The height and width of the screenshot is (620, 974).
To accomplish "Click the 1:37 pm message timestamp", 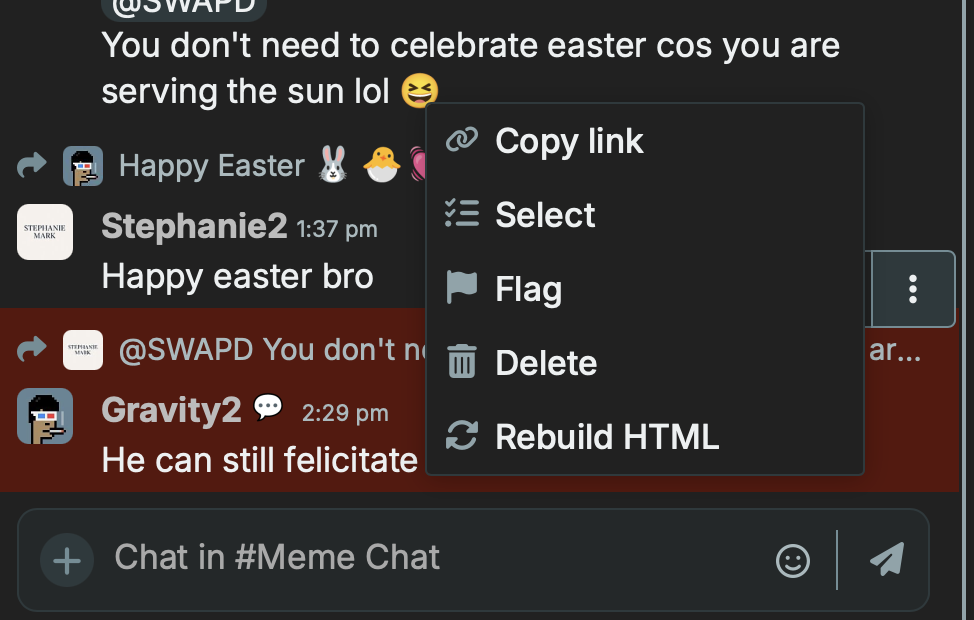I will [337, 229].
